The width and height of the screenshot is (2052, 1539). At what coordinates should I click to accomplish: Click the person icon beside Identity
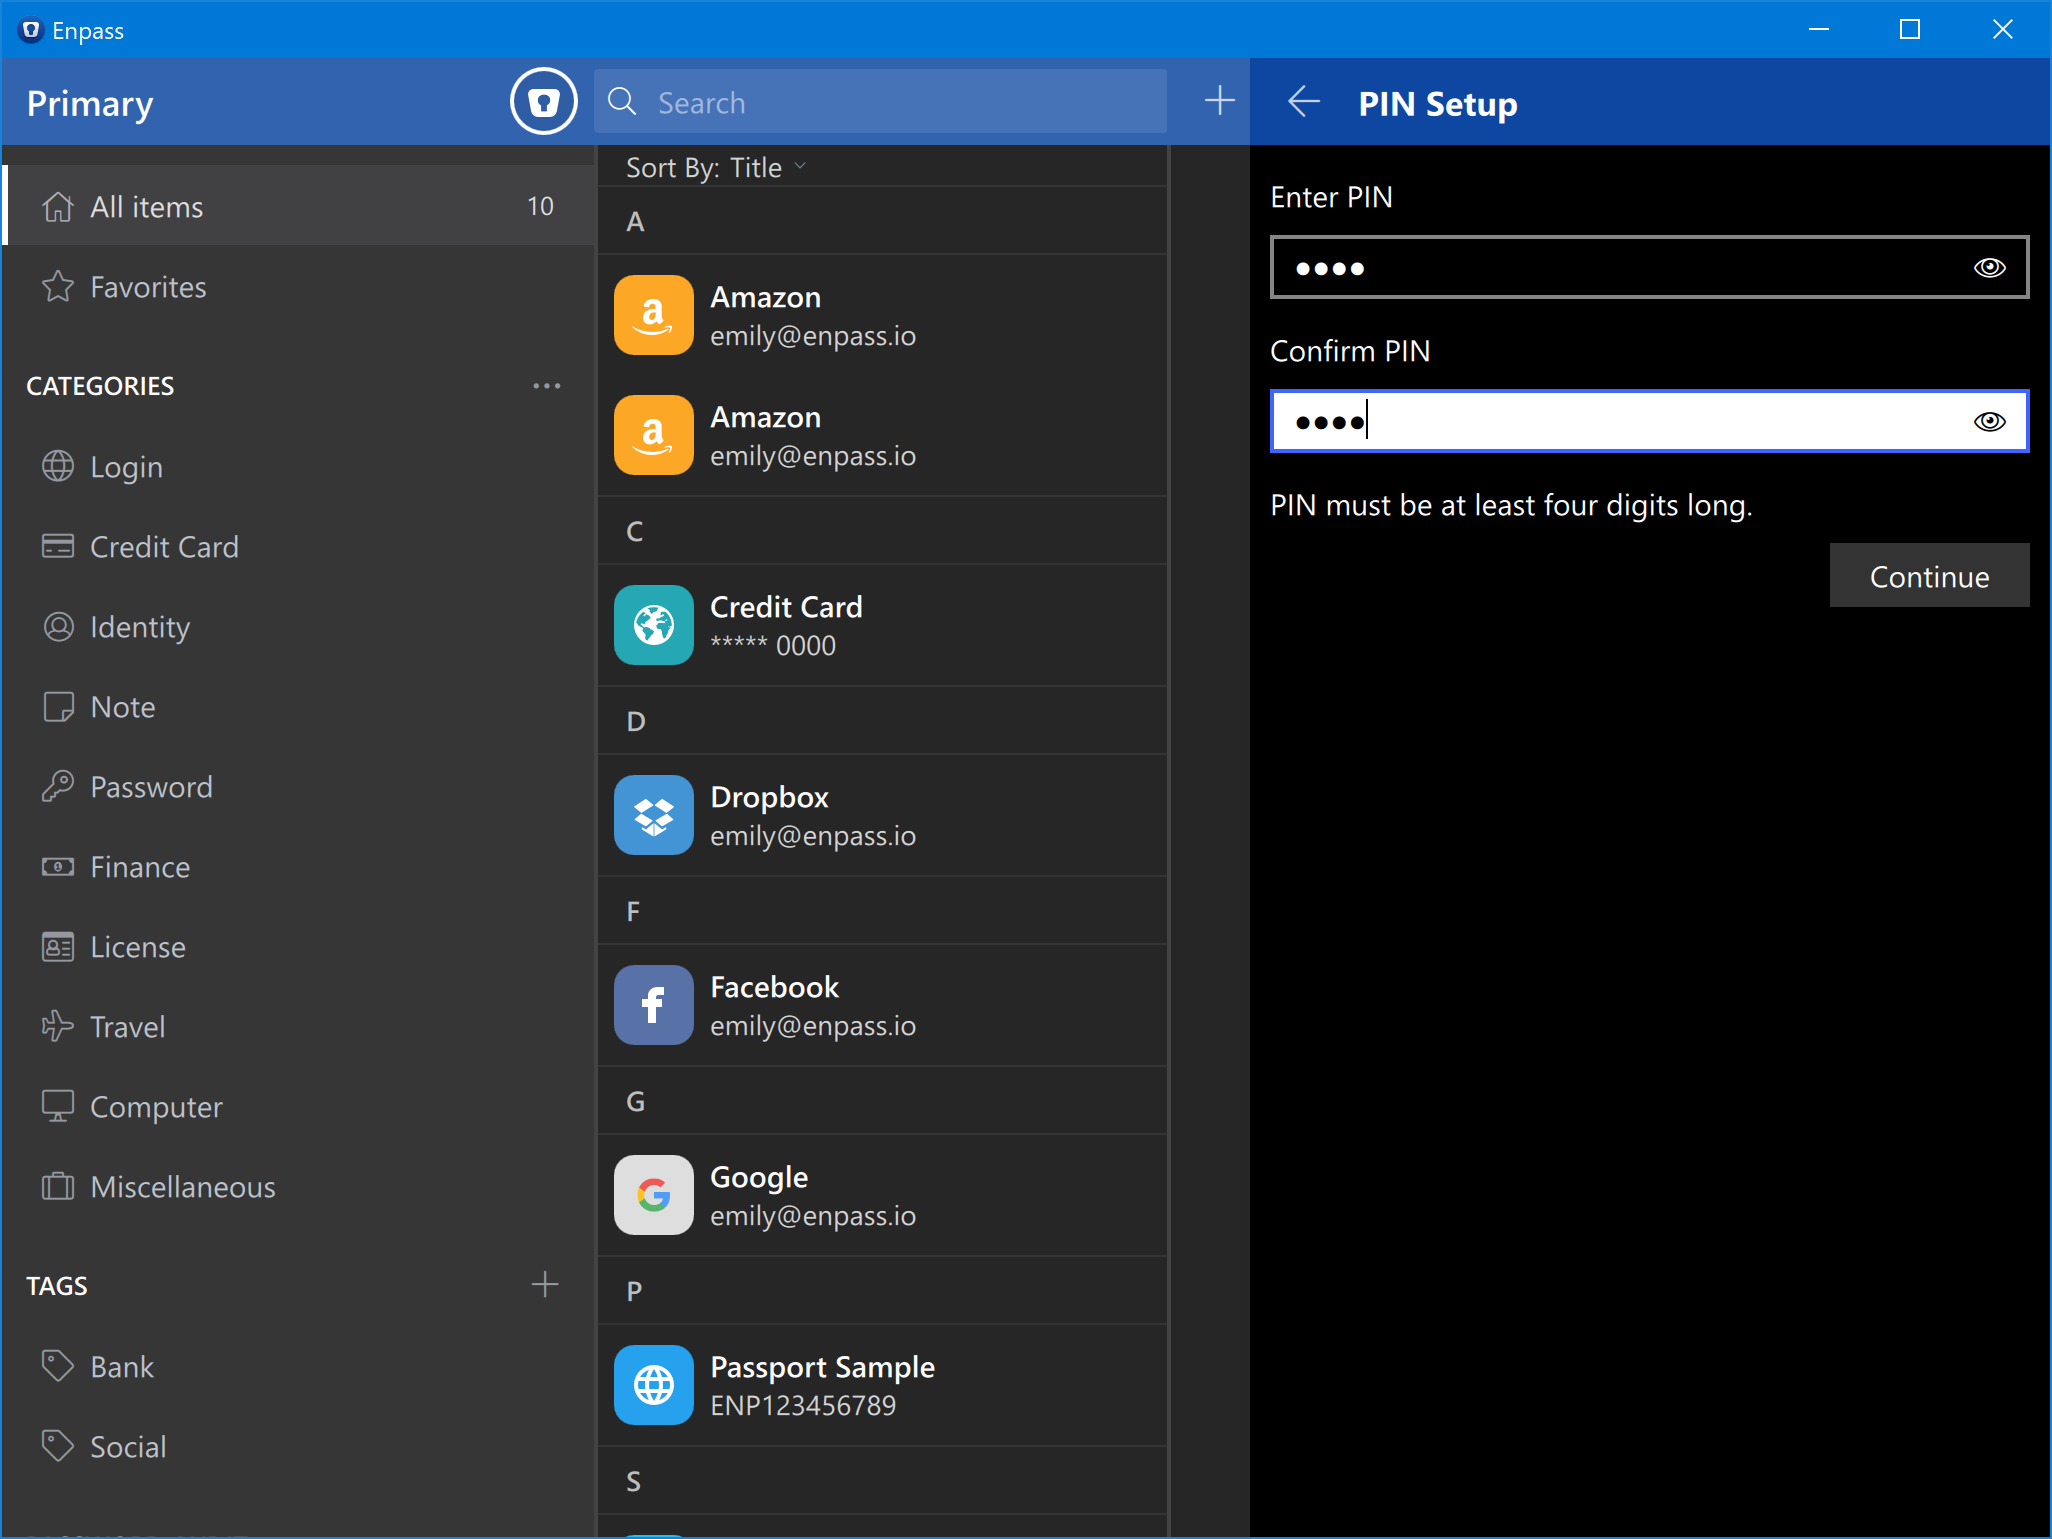(58, 626)
